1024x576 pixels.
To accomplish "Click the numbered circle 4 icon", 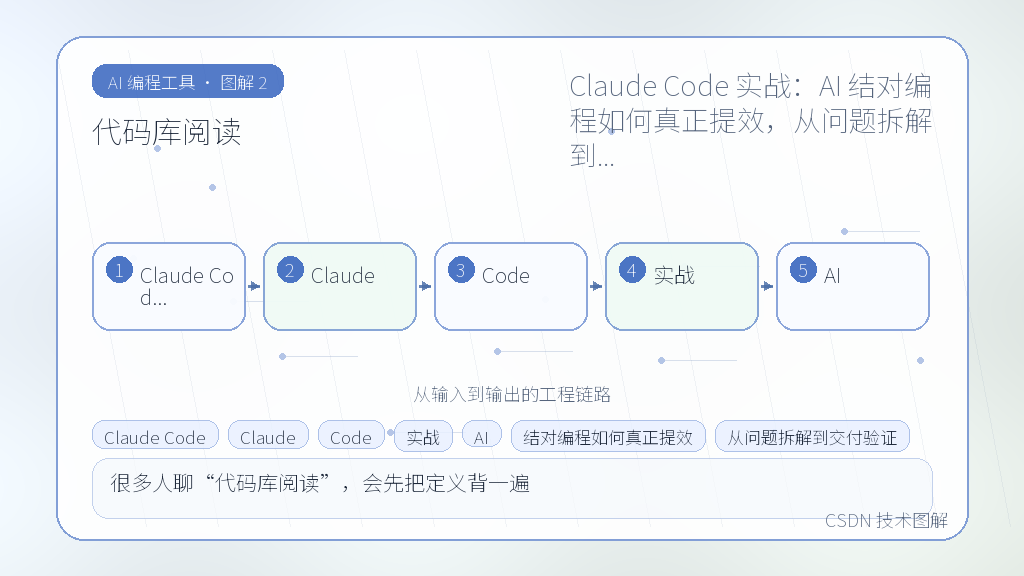I will click(x=632, y=270).
